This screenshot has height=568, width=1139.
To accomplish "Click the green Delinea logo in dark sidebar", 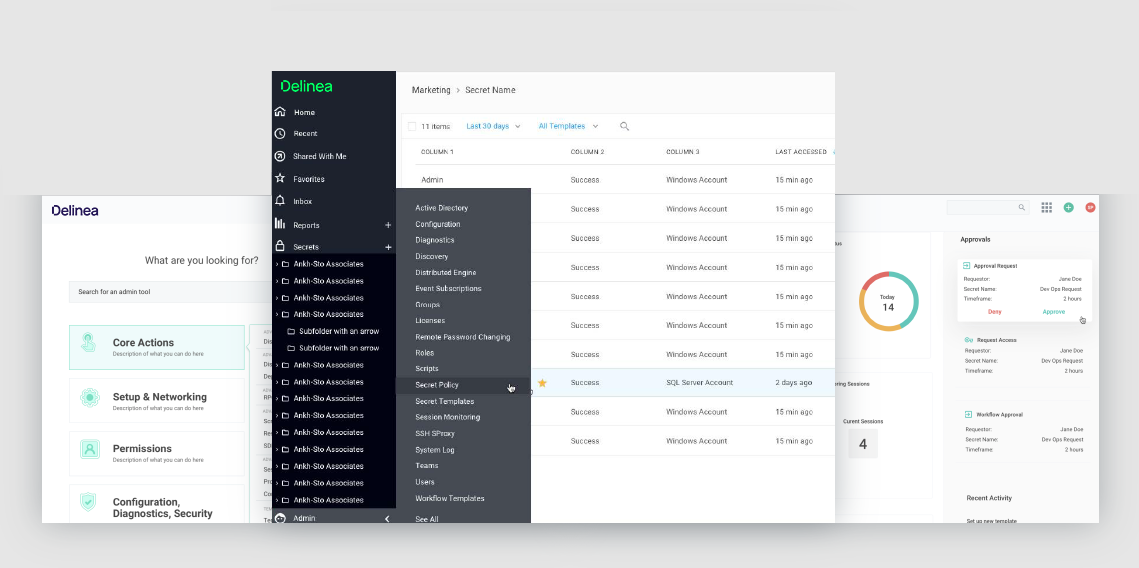I will click(307, 86).
